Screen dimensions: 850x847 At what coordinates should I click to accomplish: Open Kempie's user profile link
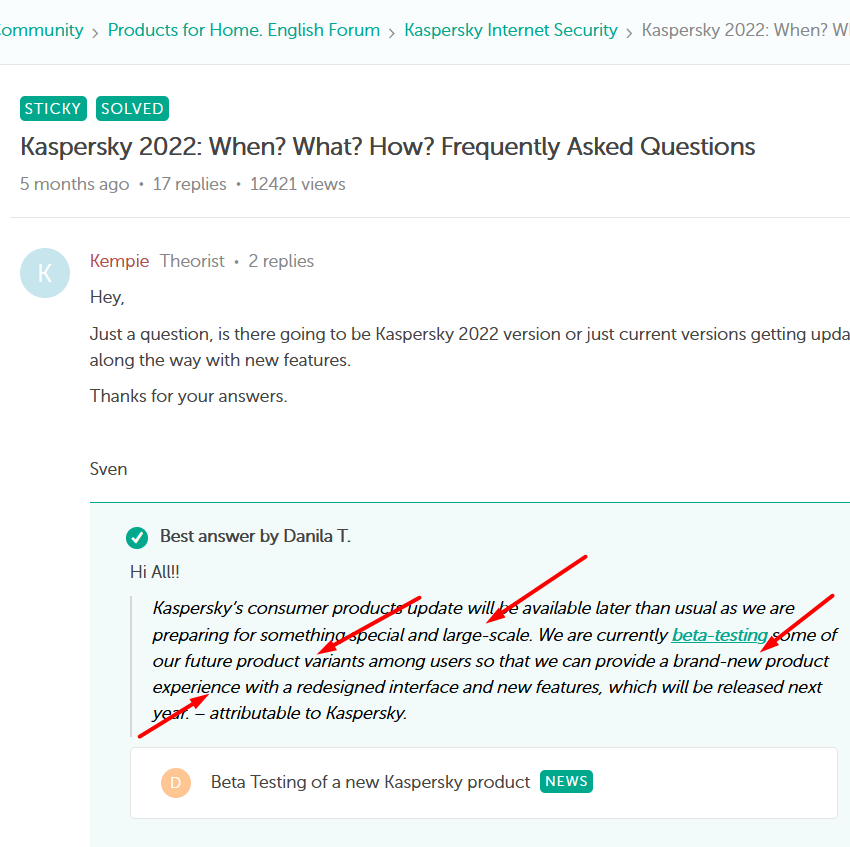[x=119, y=261]
